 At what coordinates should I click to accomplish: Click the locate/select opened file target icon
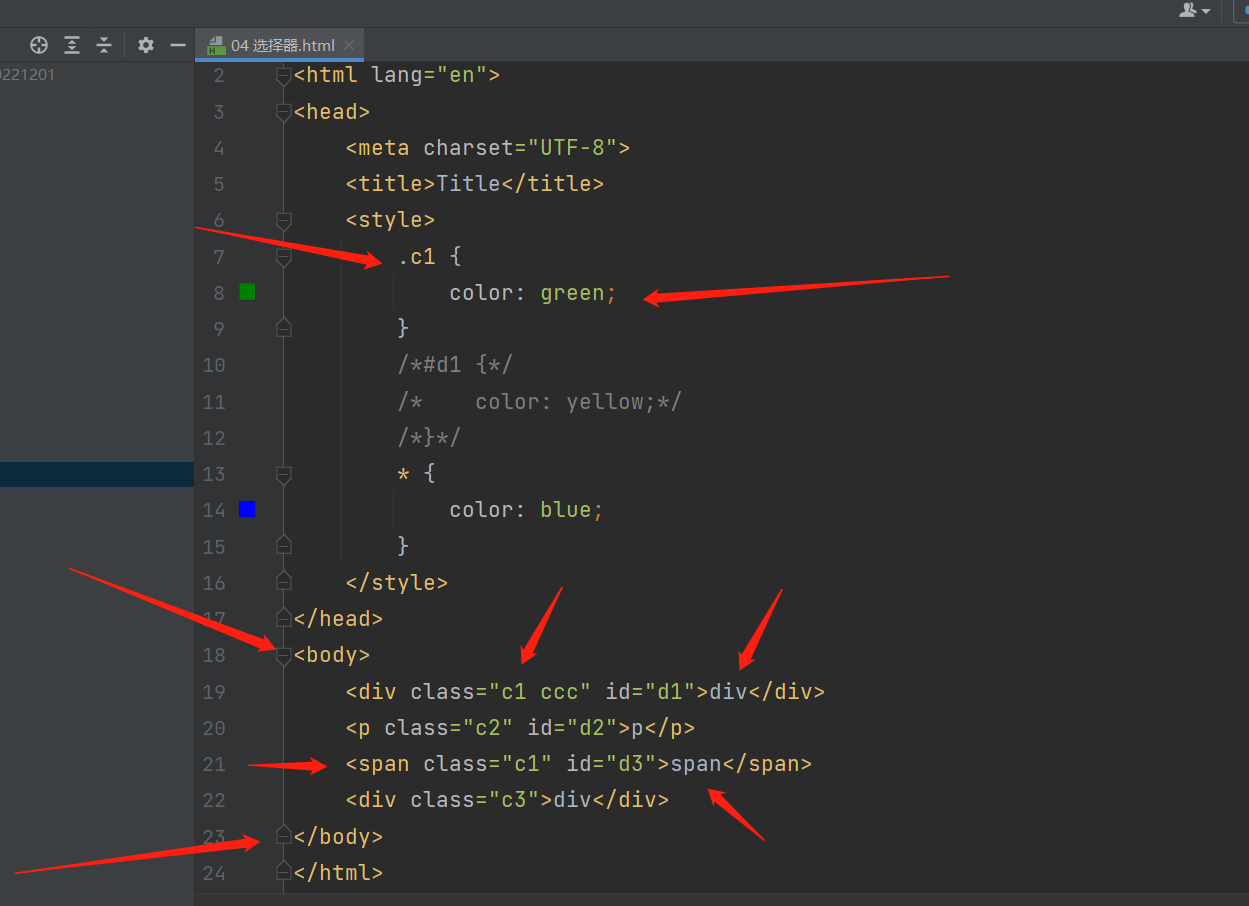click(39, 45)
